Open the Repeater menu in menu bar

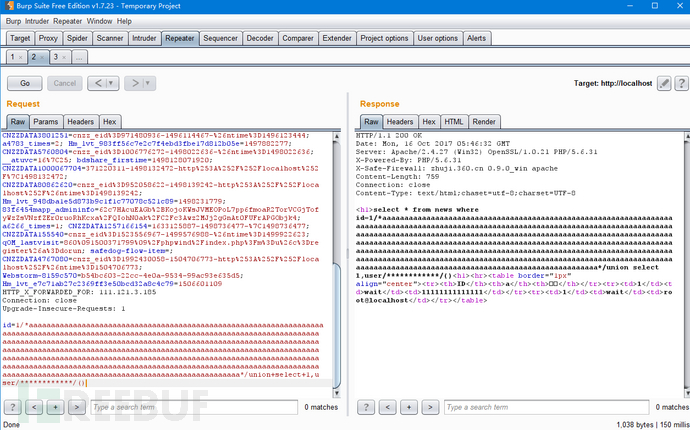point(67,21)
